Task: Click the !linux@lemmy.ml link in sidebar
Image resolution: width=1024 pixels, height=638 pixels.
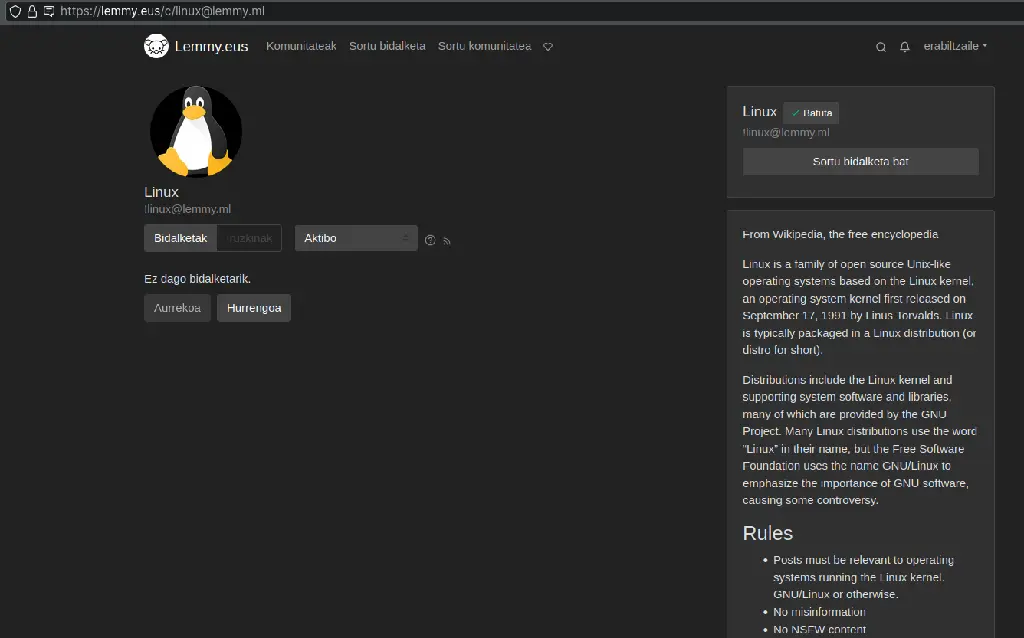Action: (786, 133)
